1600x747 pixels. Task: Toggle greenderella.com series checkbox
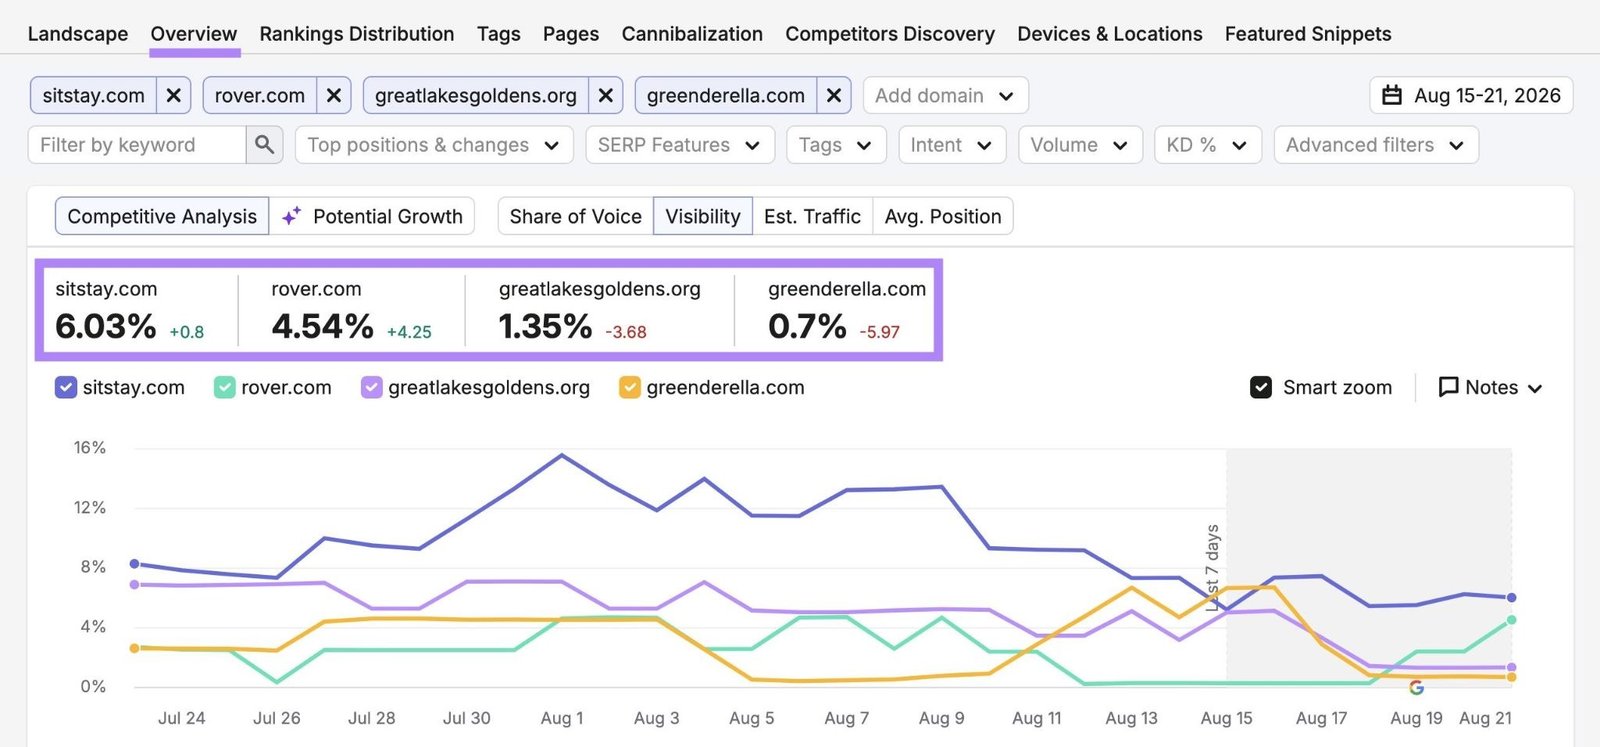(630, 387)
